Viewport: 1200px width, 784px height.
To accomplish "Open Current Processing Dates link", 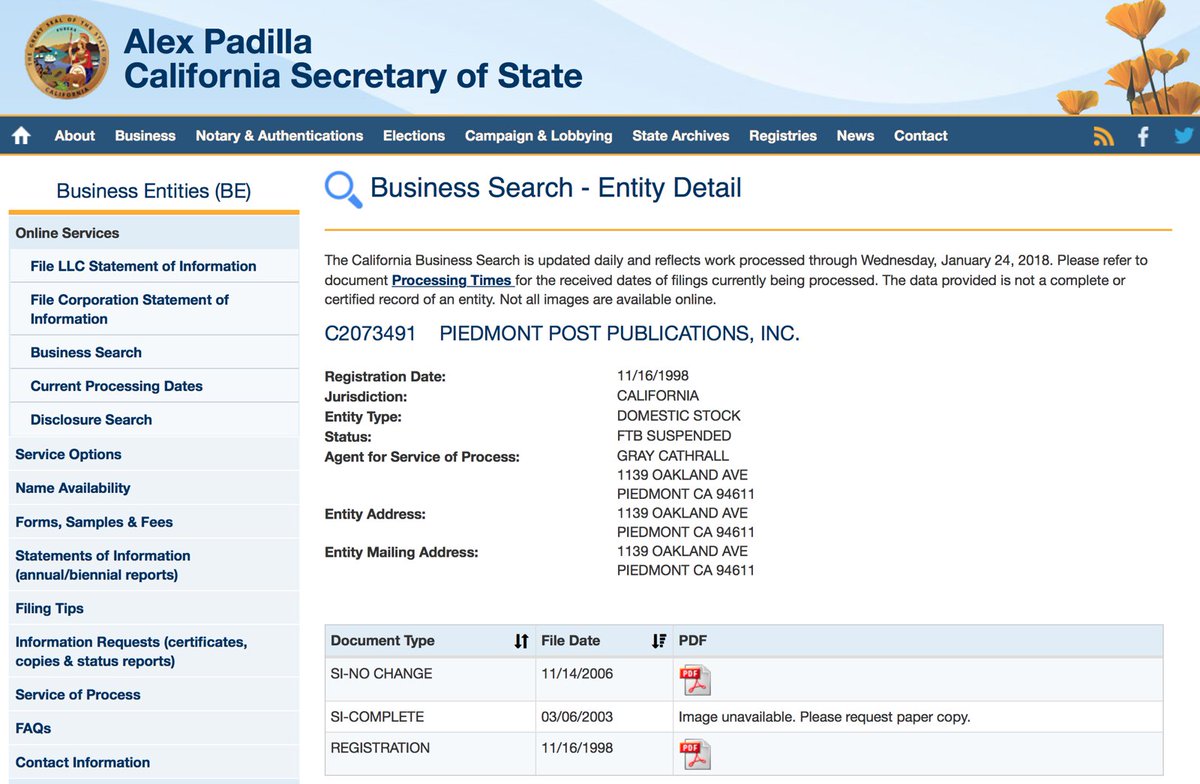I will (116, 386).
